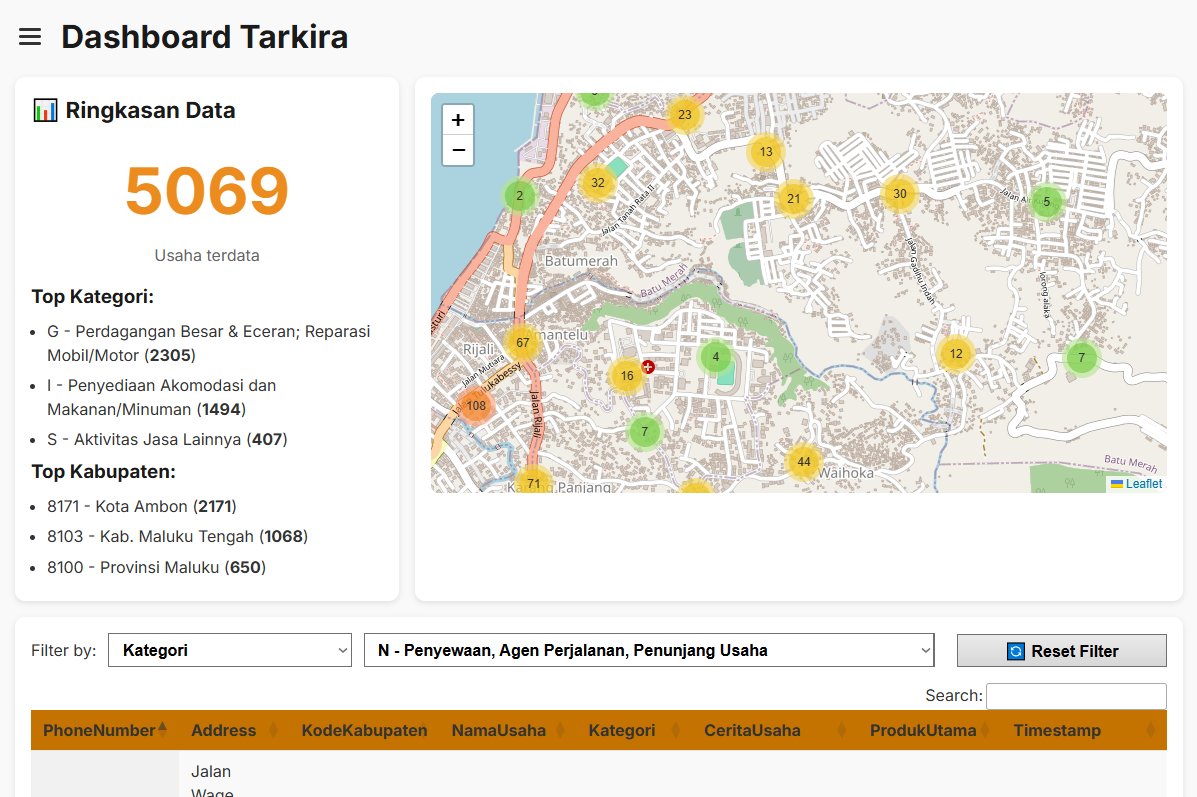Open the Leaflet attribution link
The height and width of the screenshot is (797, 1197).
tap(1144, 484)
